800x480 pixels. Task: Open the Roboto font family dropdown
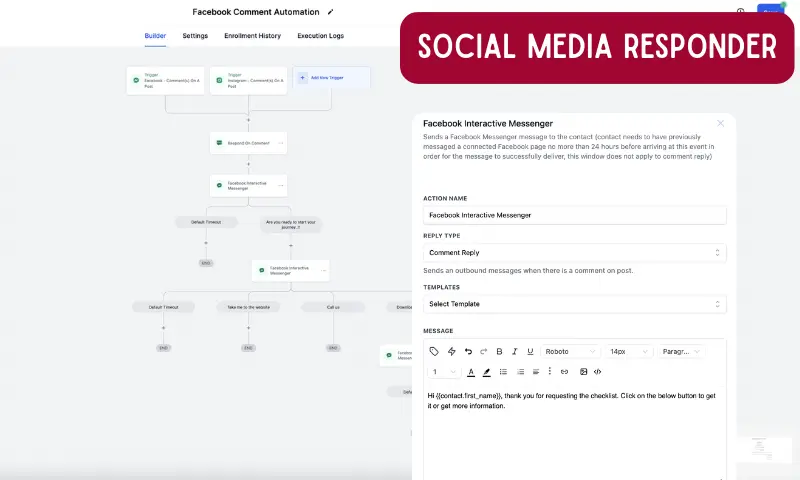pyautogui.click(x=571, y=352)
